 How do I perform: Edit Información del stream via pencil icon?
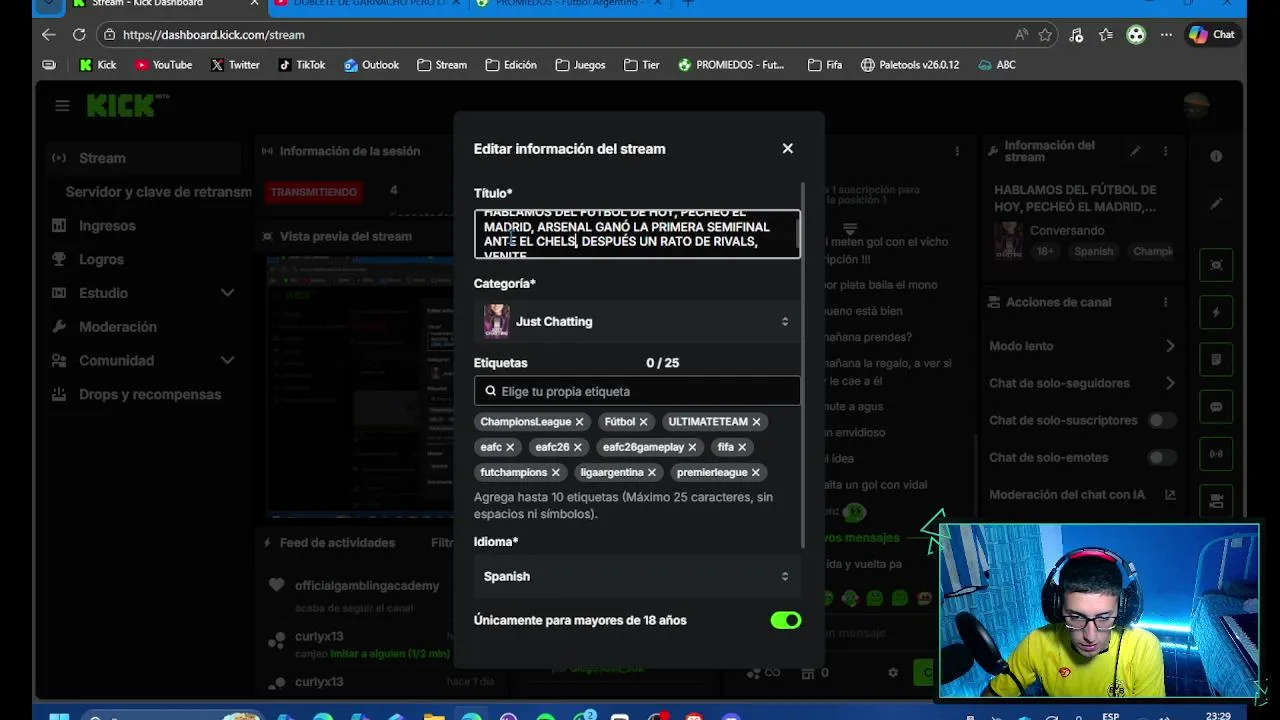coord(1135,151)
